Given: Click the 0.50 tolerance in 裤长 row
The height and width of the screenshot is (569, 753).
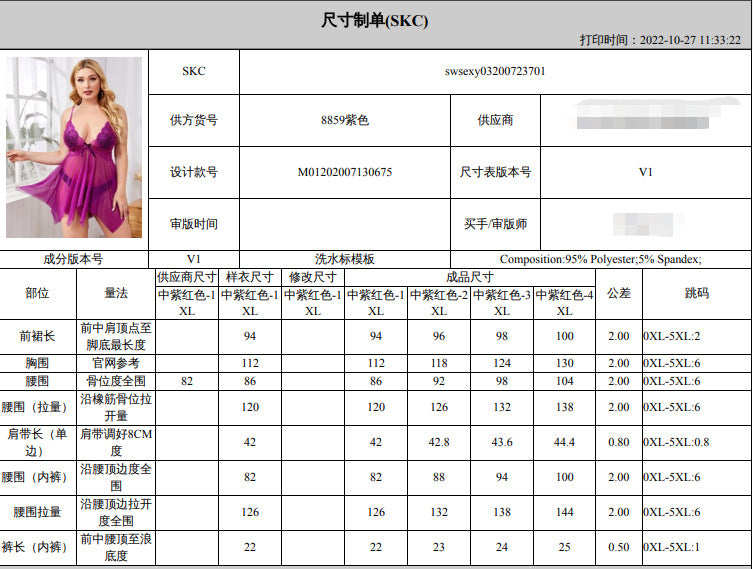Looking at the screenshot, I should [x=618, y=547].
